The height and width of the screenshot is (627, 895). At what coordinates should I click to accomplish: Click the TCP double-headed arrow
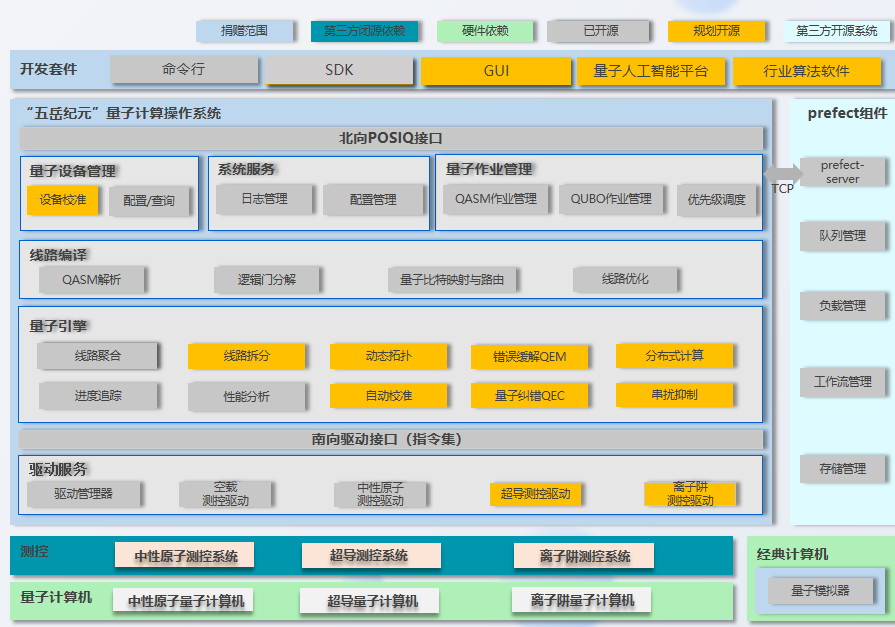[x=783, y=172]
